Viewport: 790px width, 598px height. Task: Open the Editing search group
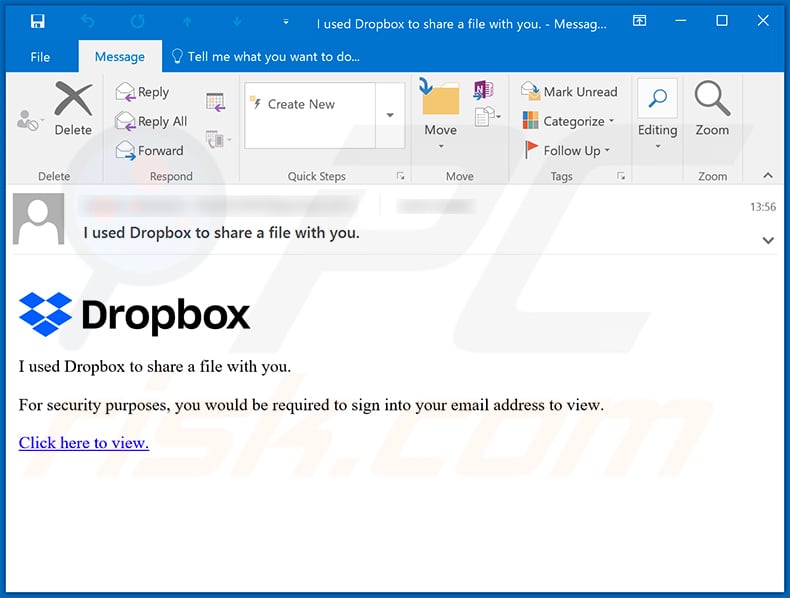pyautogui.click(x=657, y=114)
